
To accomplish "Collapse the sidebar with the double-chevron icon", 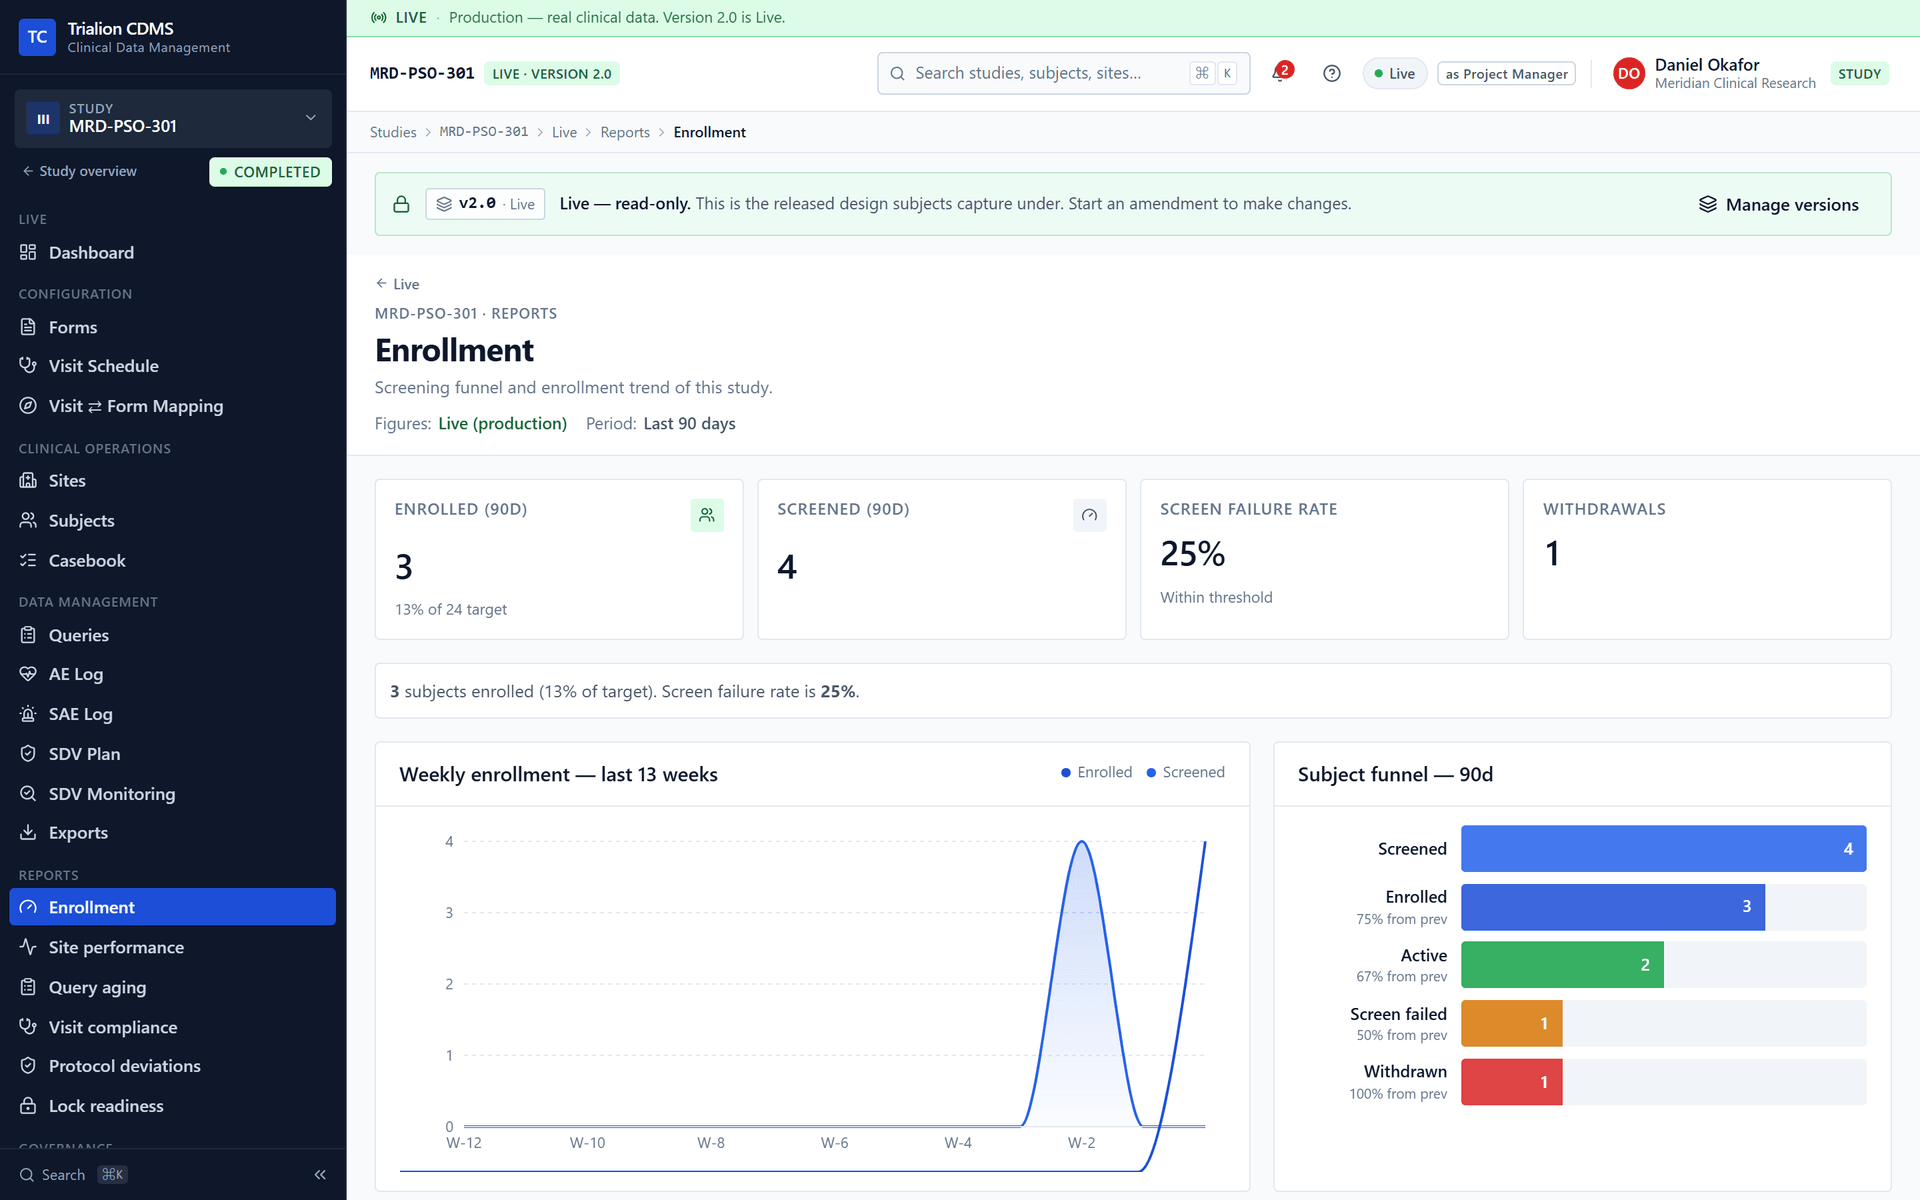I will pyautogui.click(x=320, y=1175).
